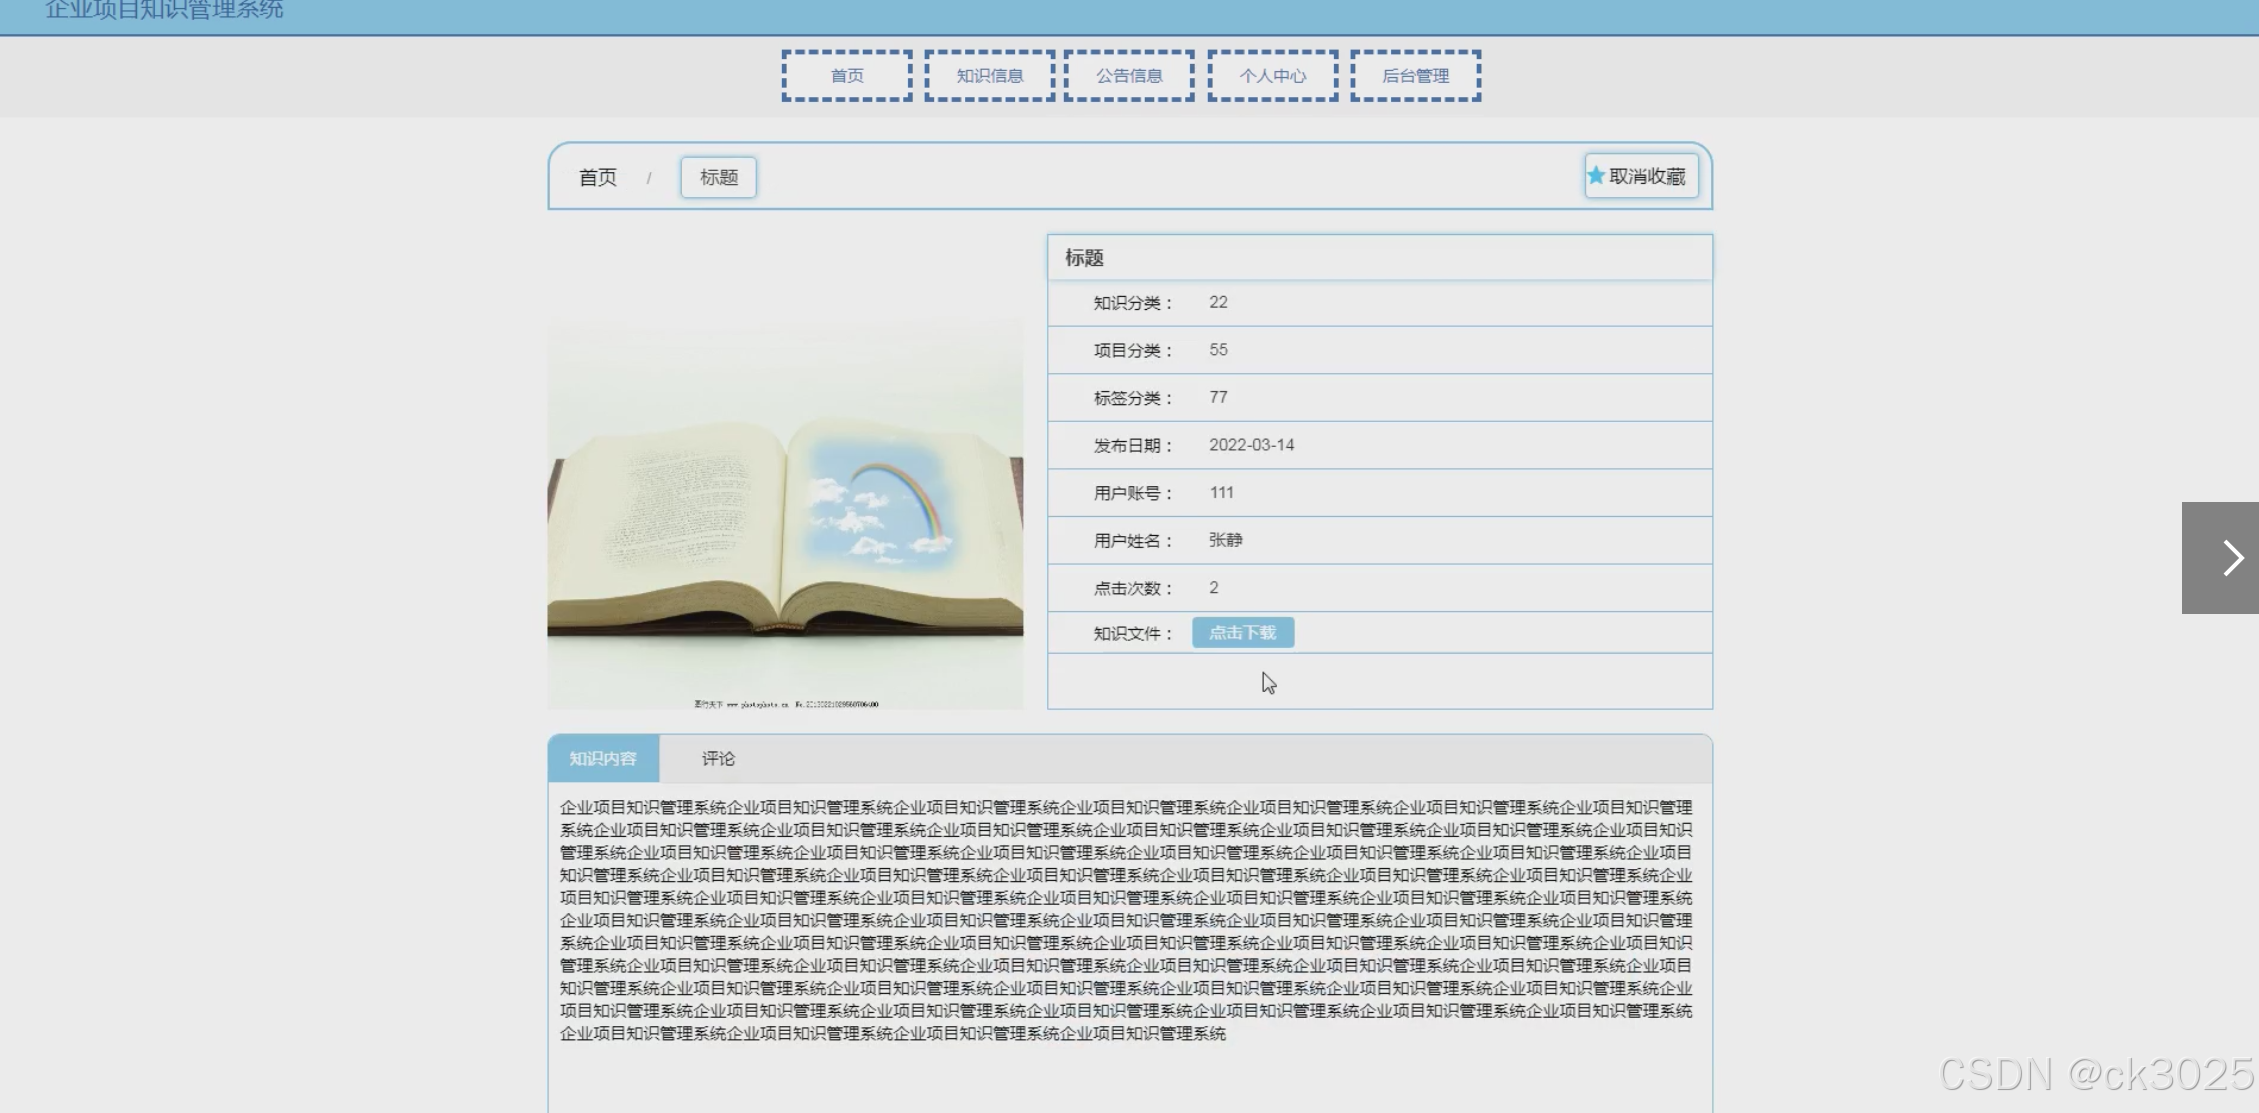This screenshot has height=1113, width=2259.
Task: Open 个人中心 from the navigation bar
Action: point(1272,76)
